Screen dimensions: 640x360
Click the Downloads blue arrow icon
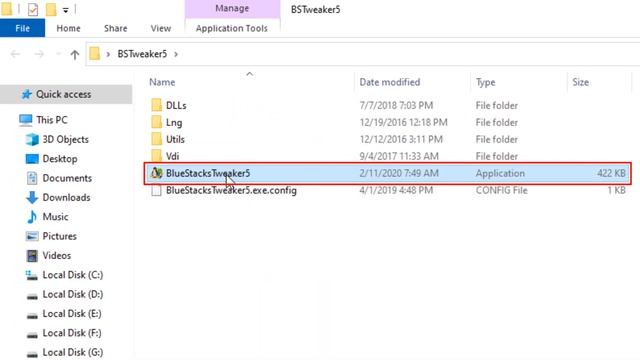coord(32,198)
